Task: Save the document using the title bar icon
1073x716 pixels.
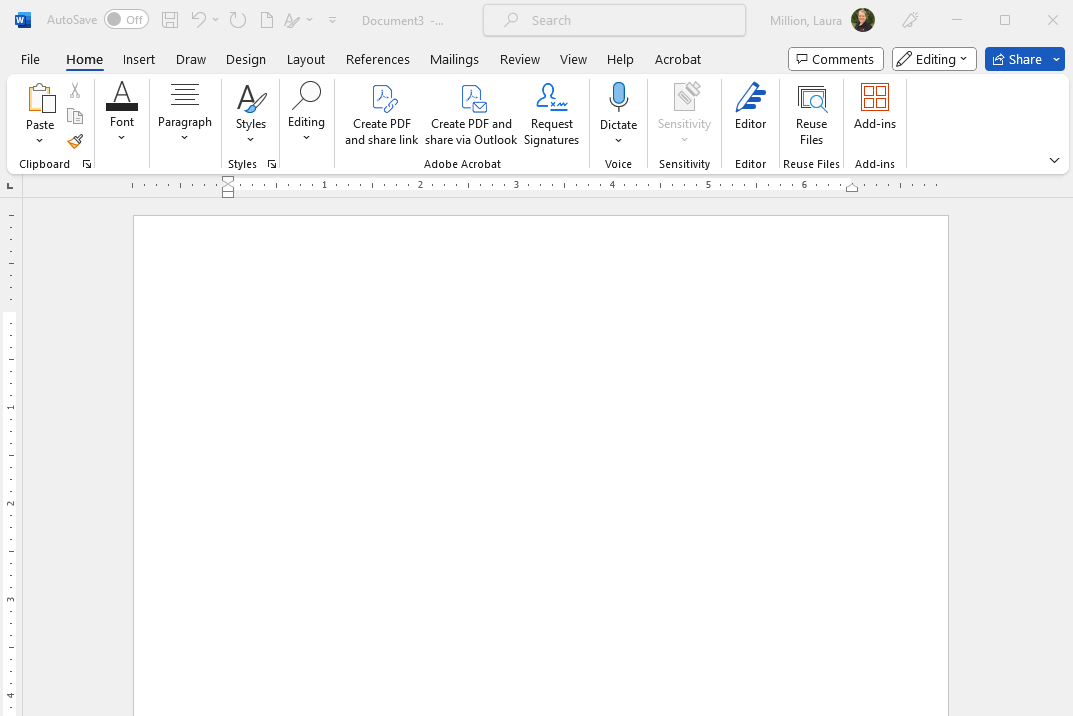Action: point(170,20)
